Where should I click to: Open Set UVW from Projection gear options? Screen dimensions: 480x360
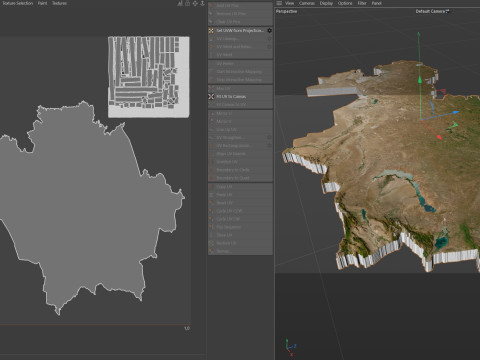tap(269, 31)
